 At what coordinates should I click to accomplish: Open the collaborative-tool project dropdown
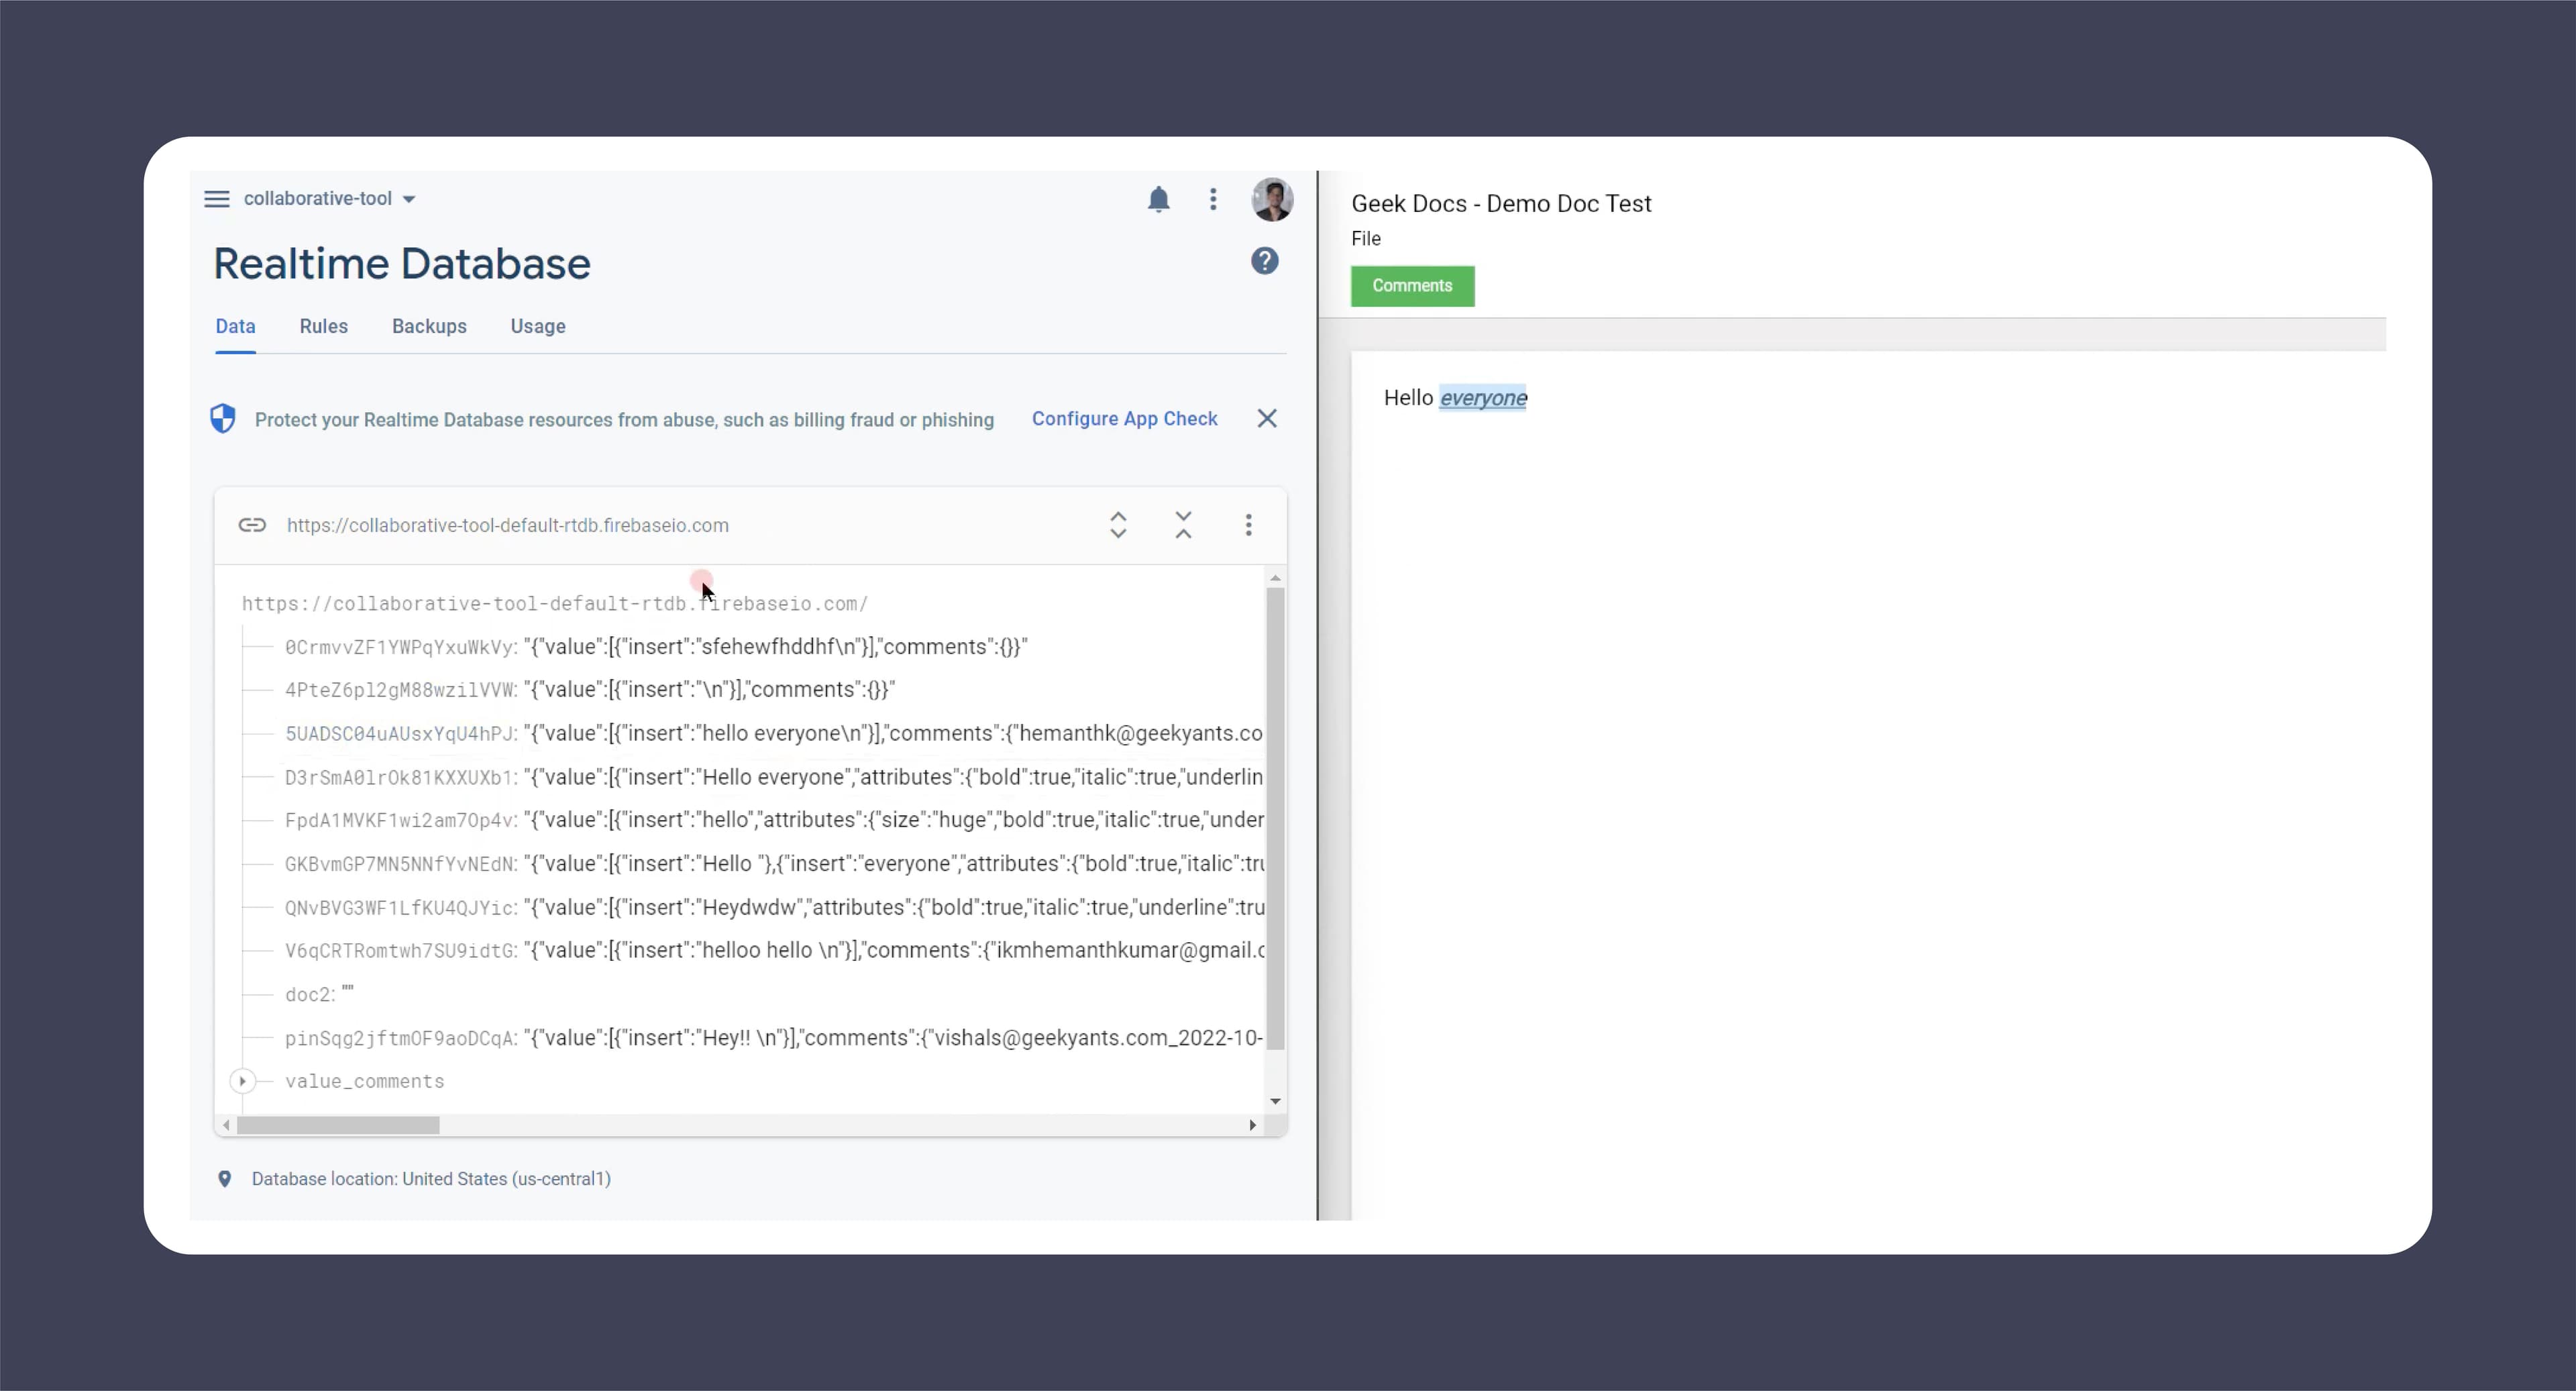(x=330, y=199)
